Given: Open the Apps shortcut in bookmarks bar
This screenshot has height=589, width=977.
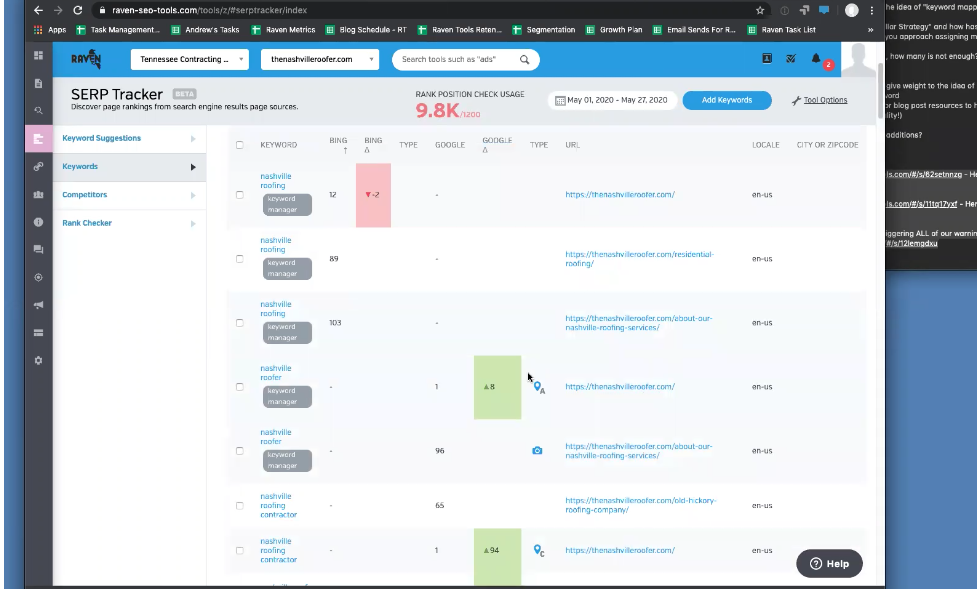Looking at the screenshot, I should point(49,29).
